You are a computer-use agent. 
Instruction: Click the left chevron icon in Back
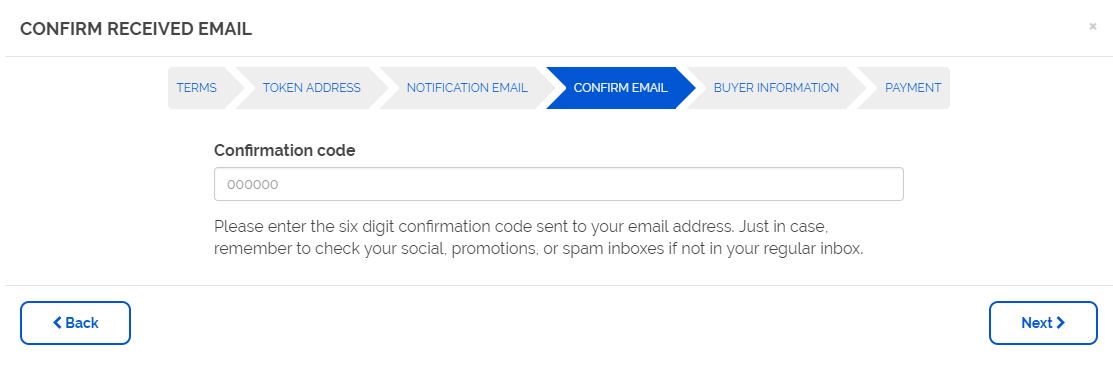[57, 323]
